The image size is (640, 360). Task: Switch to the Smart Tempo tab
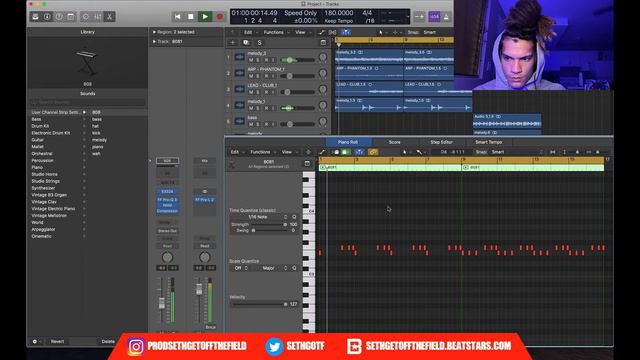pos(488,142)
